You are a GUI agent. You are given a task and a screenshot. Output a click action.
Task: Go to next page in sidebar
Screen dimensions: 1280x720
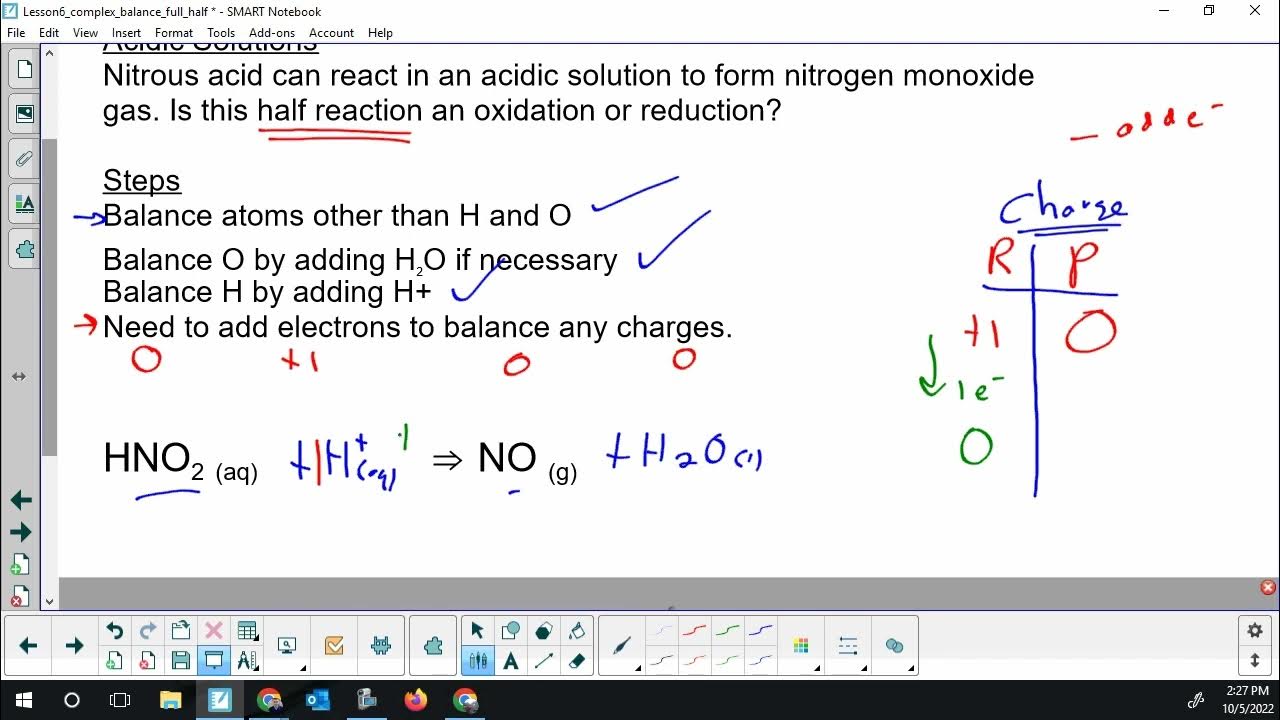[20, 532]
